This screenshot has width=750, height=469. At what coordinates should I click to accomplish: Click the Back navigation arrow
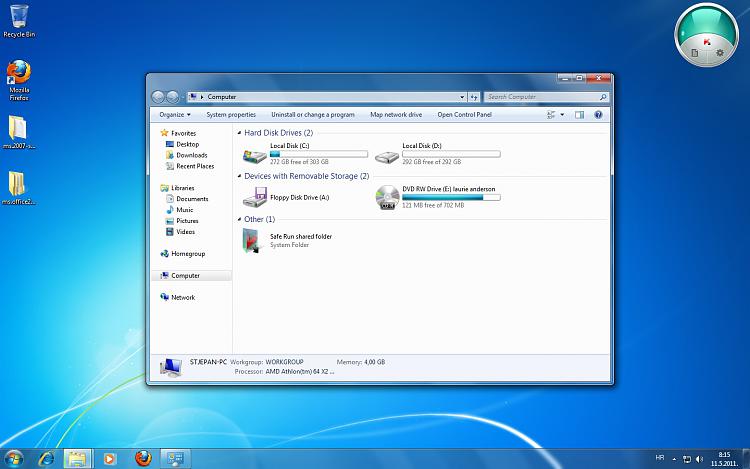point(158,97)
